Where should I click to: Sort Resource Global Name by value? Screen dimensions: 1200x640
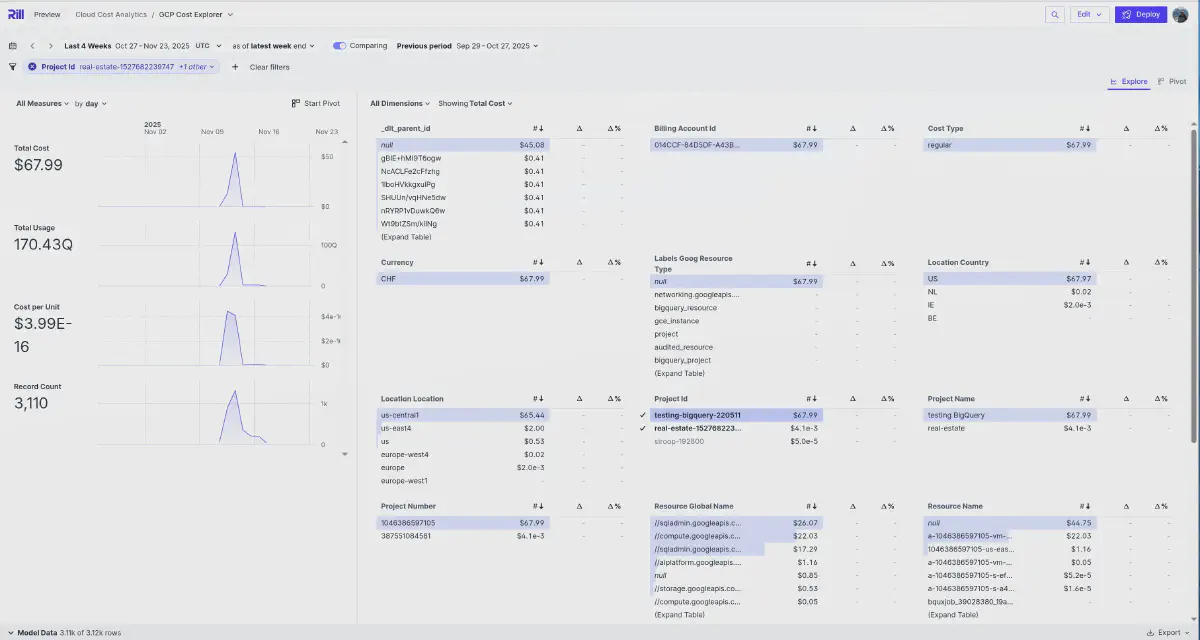(x=811, y=507)
